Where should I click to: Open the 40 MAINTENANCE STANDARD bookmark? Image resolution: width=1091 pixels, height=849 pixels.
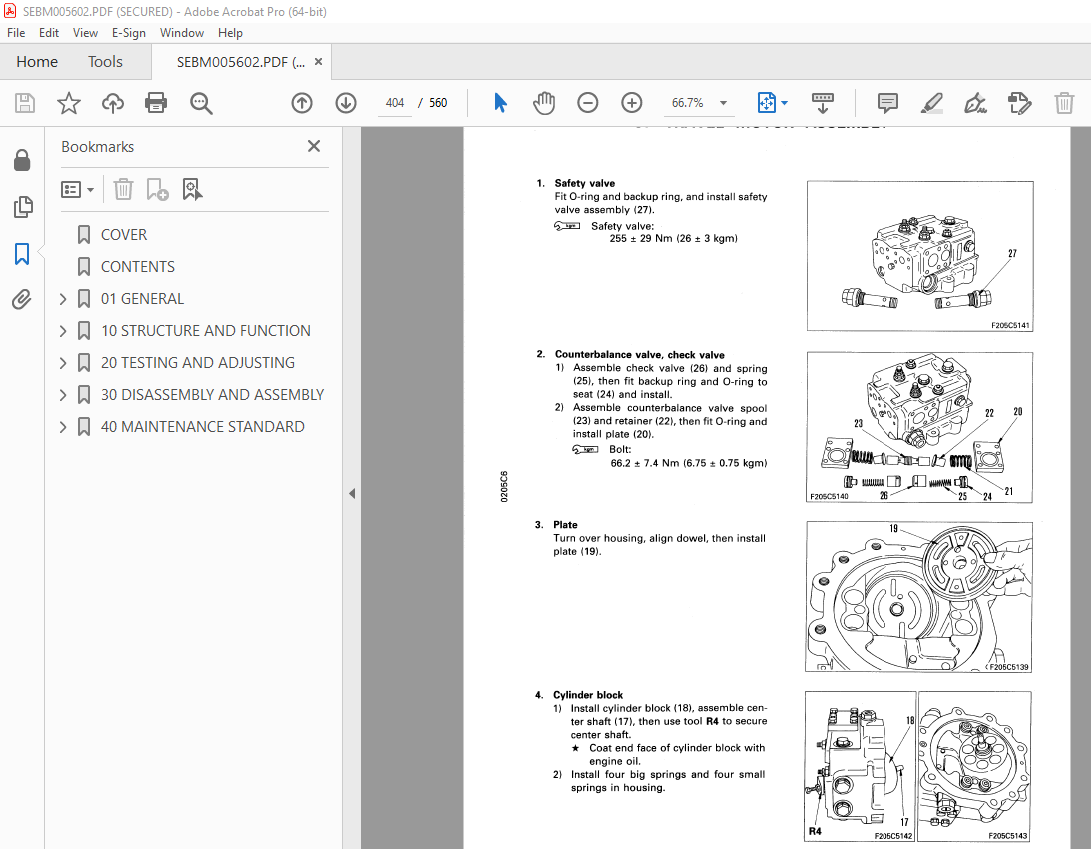pos(202,427)
